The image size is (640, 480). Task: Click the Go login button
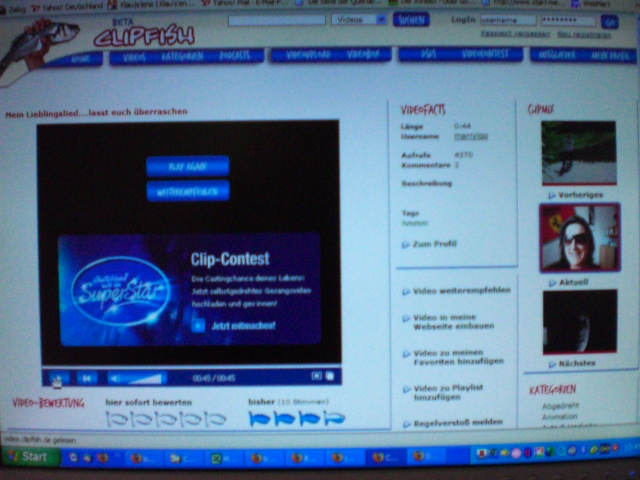[610, 22]
